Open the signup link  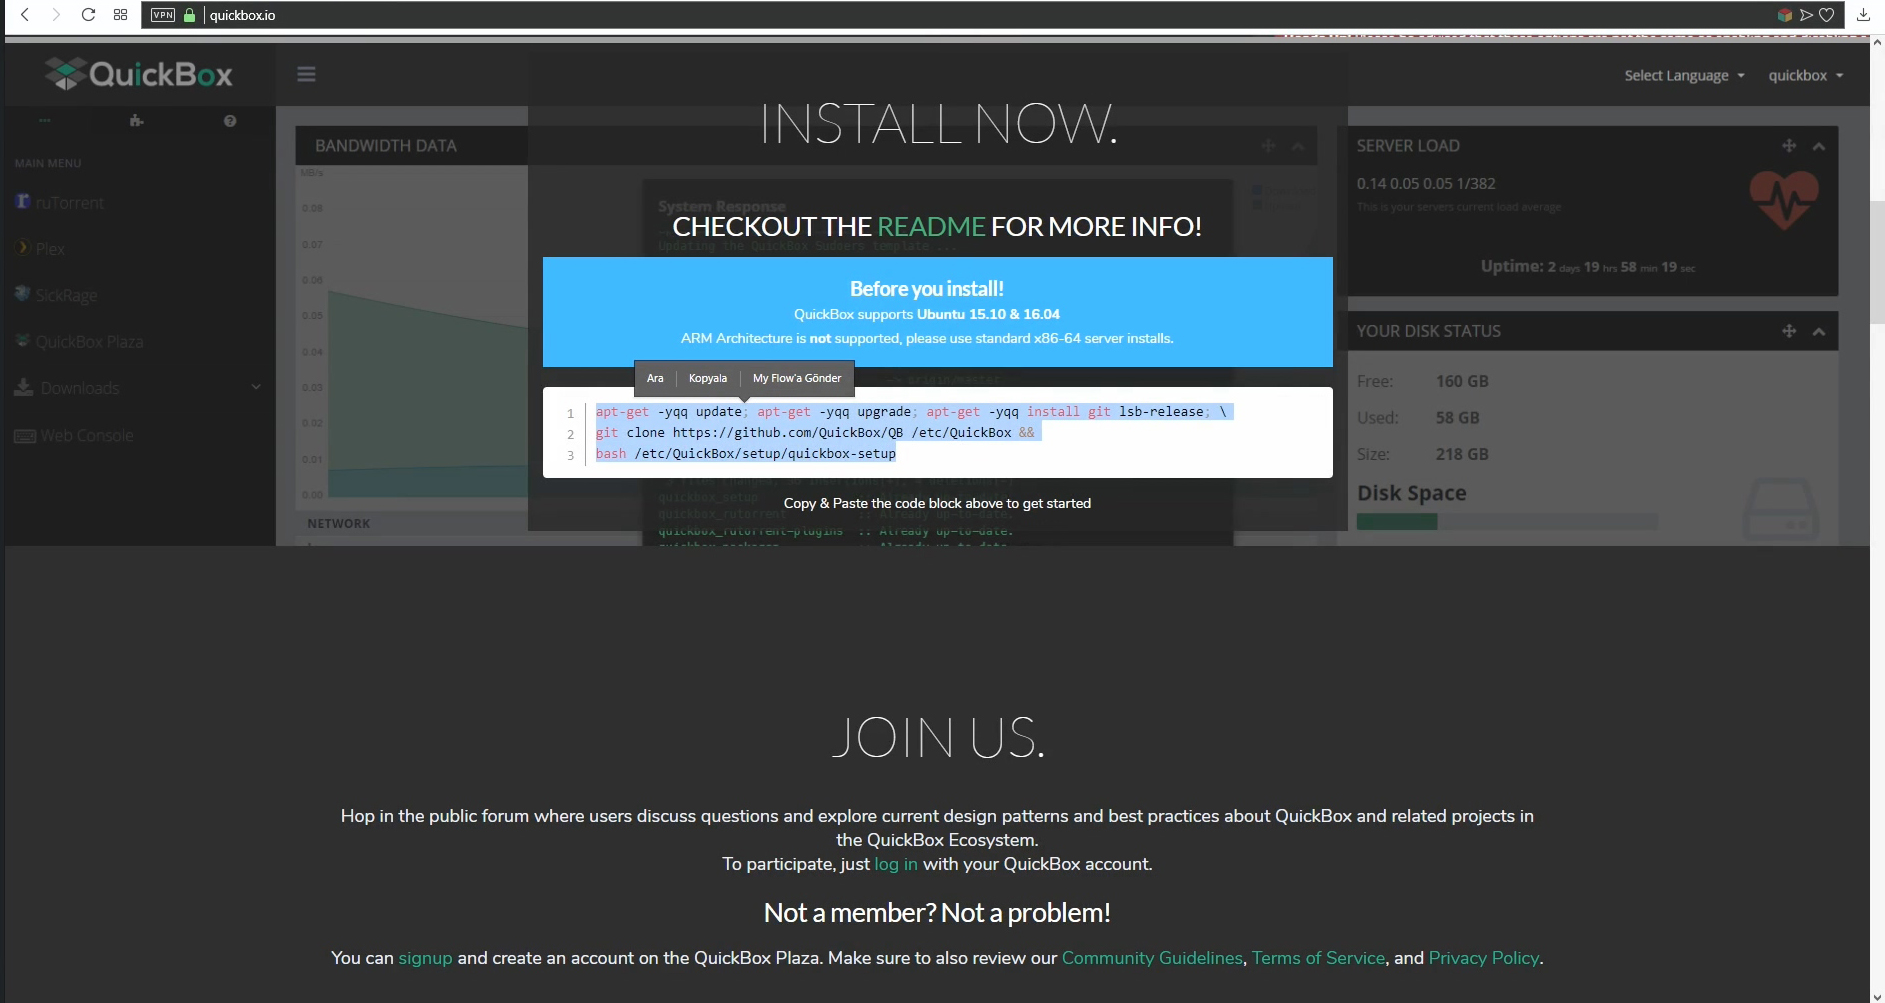425,958
